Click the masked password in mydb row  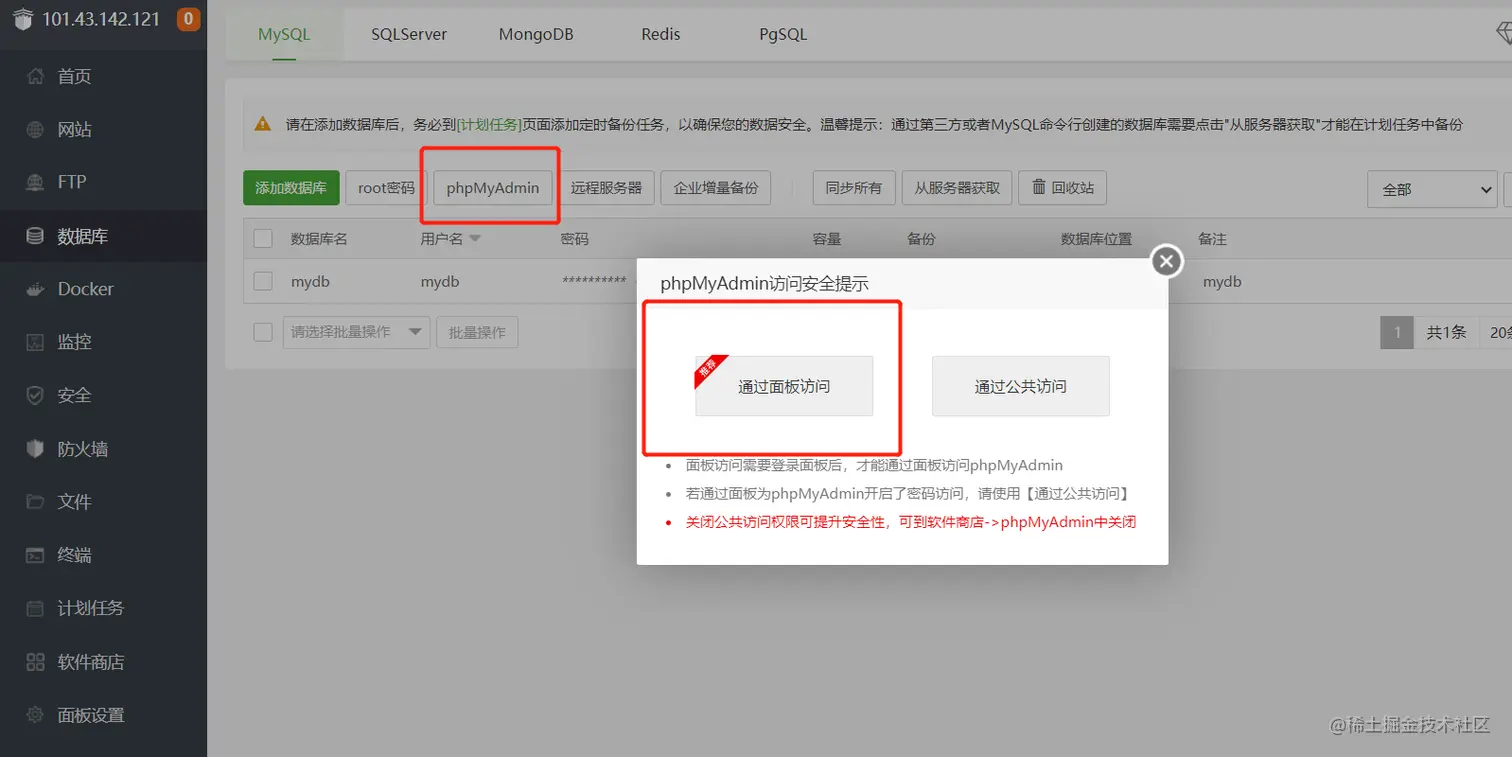click(594, 282)
